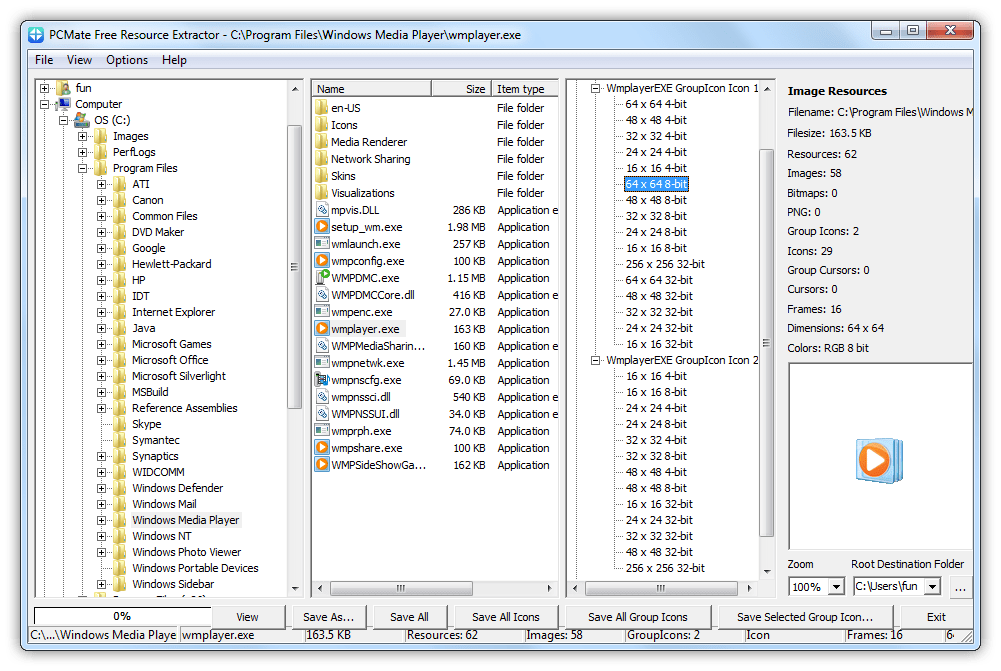
Task: Expand the fun tree node
Action: click(45, 88)
